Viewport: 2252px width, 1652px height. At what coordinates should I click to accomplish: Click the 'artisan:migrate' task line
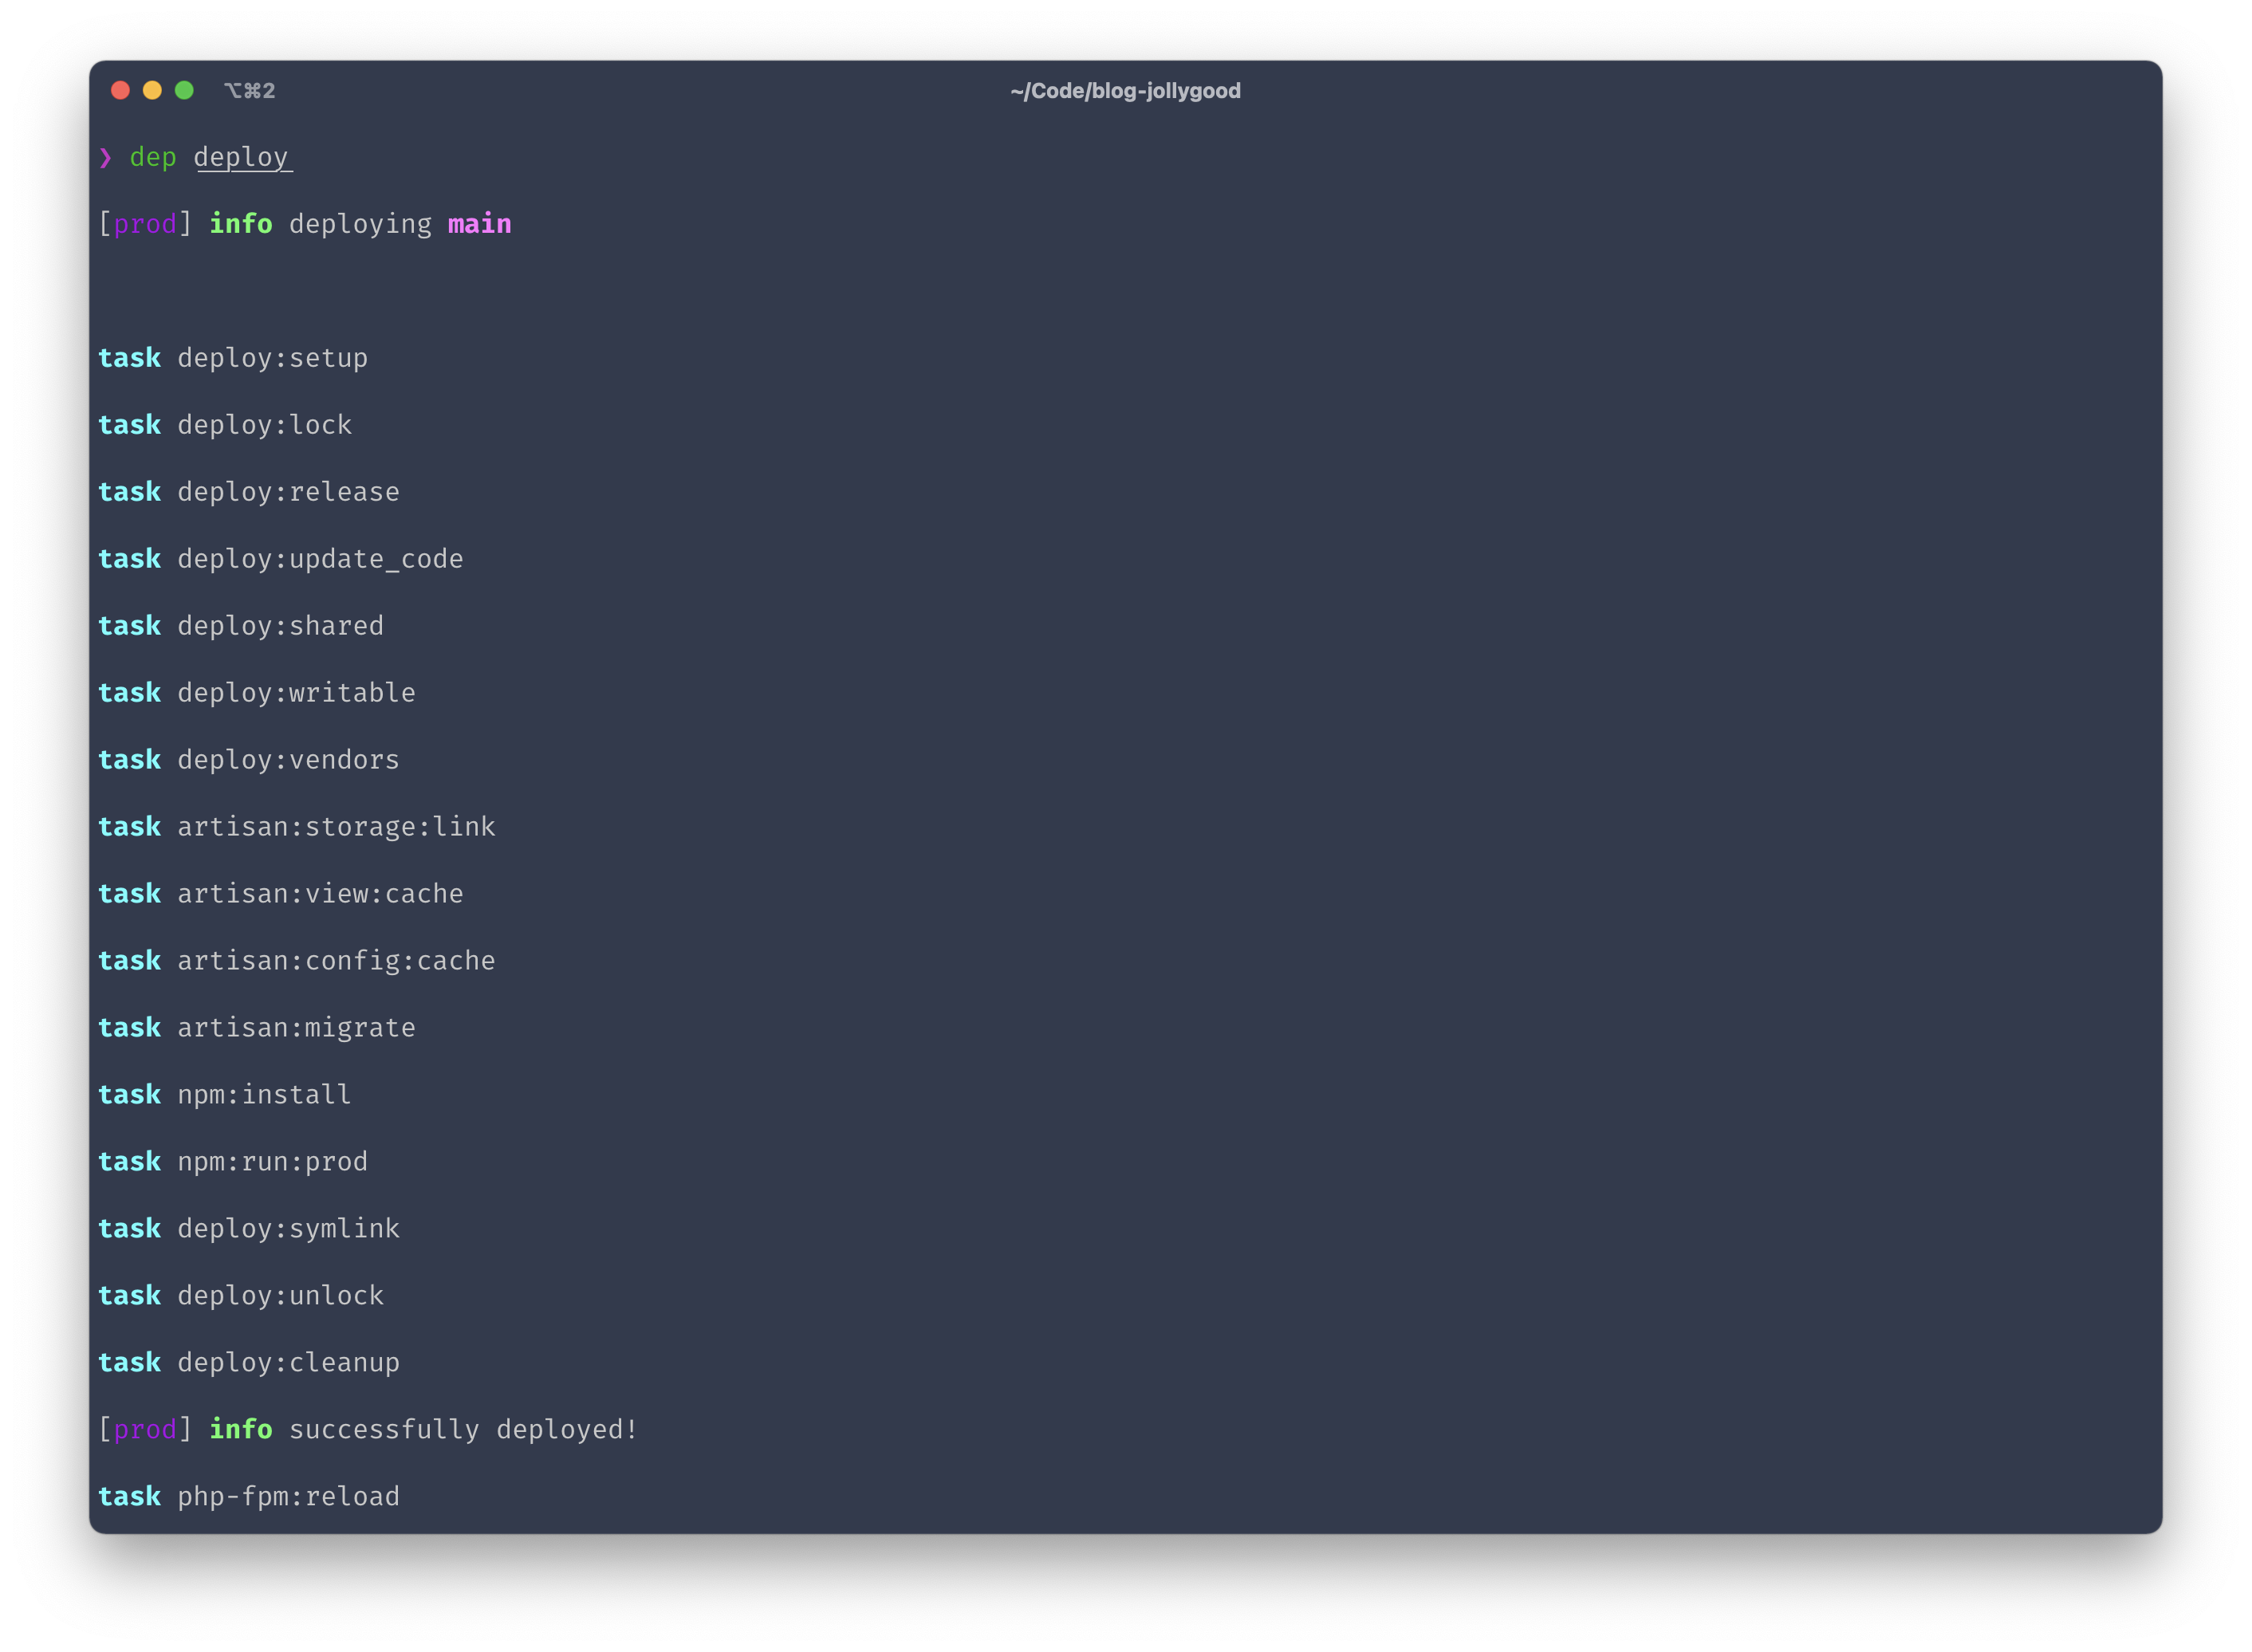tap(257, 1028)
